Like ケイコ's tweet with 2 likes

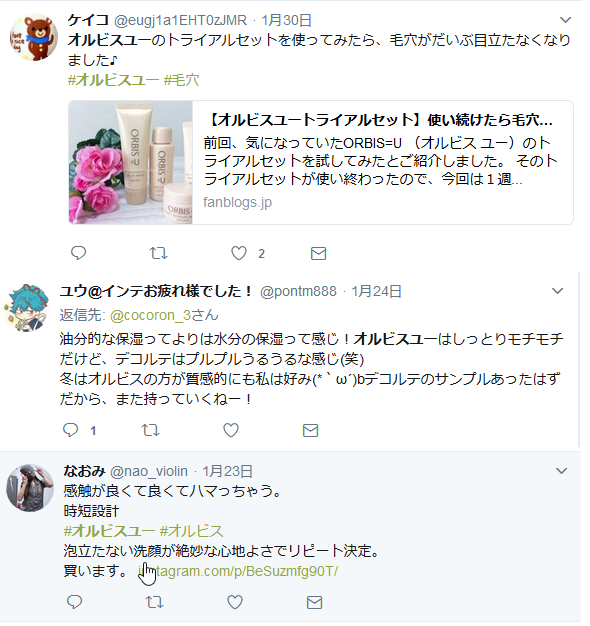coord(239,253)
